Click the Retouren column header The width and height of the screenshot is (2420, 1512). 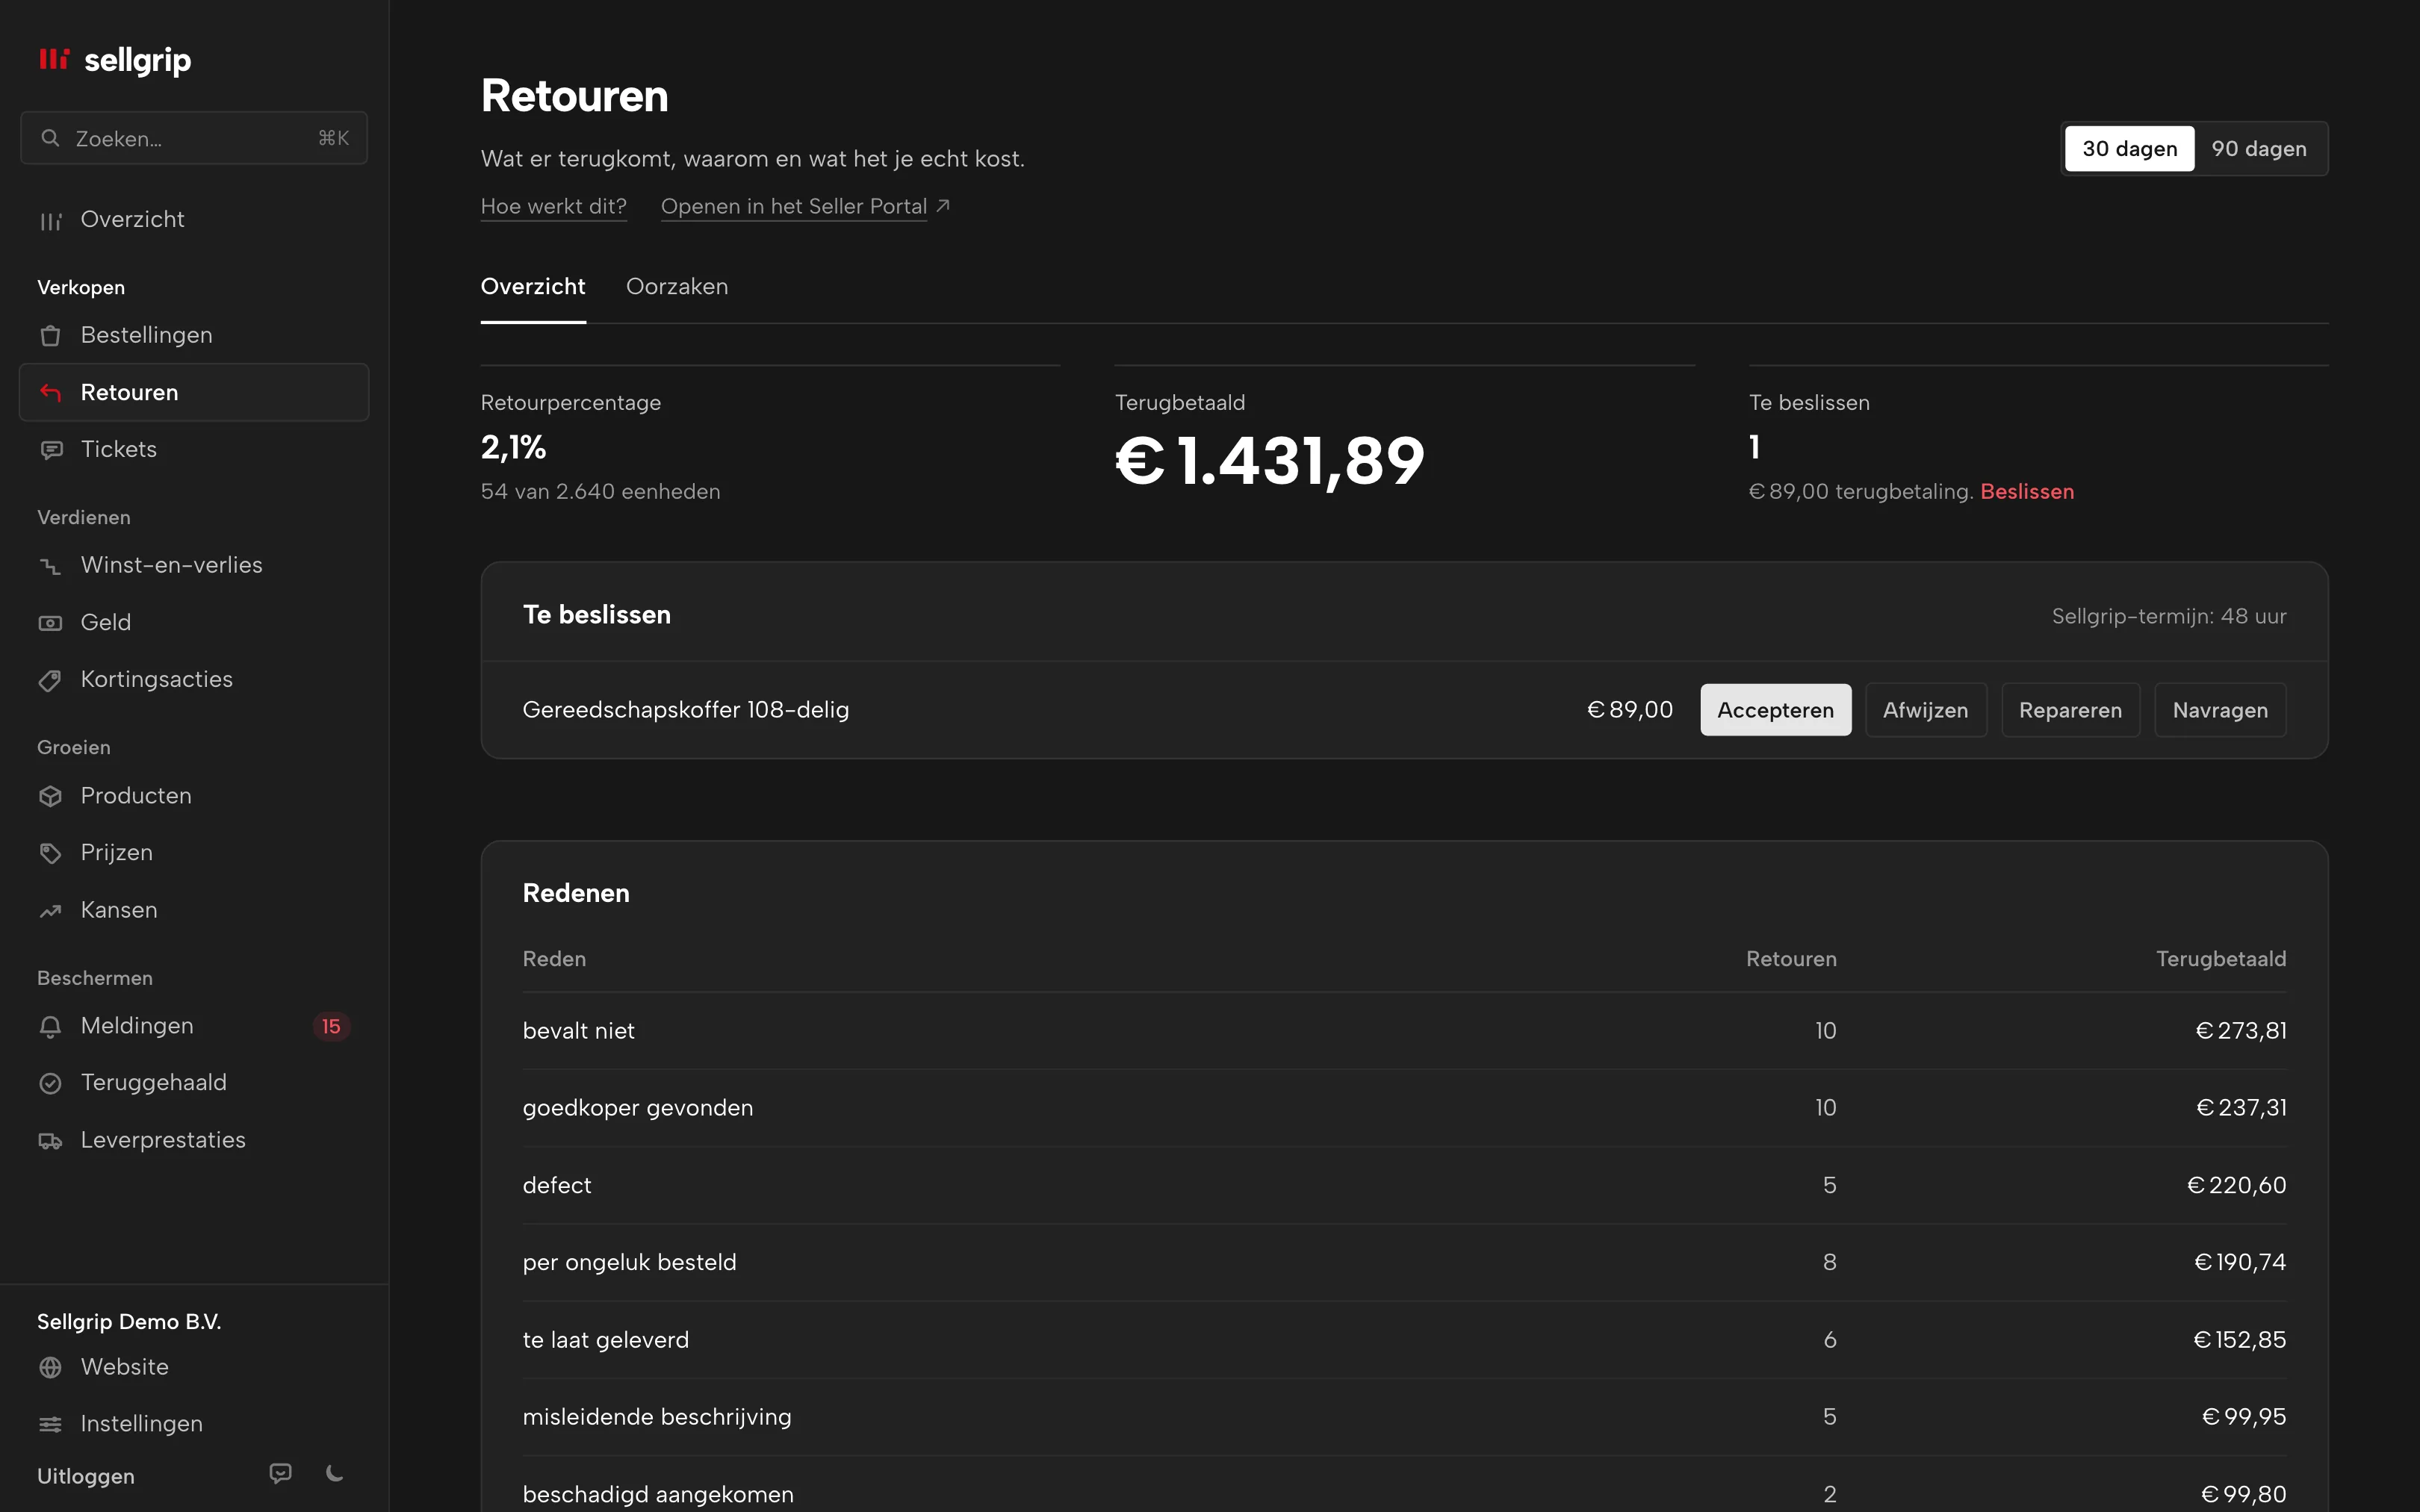[1791, 959]
